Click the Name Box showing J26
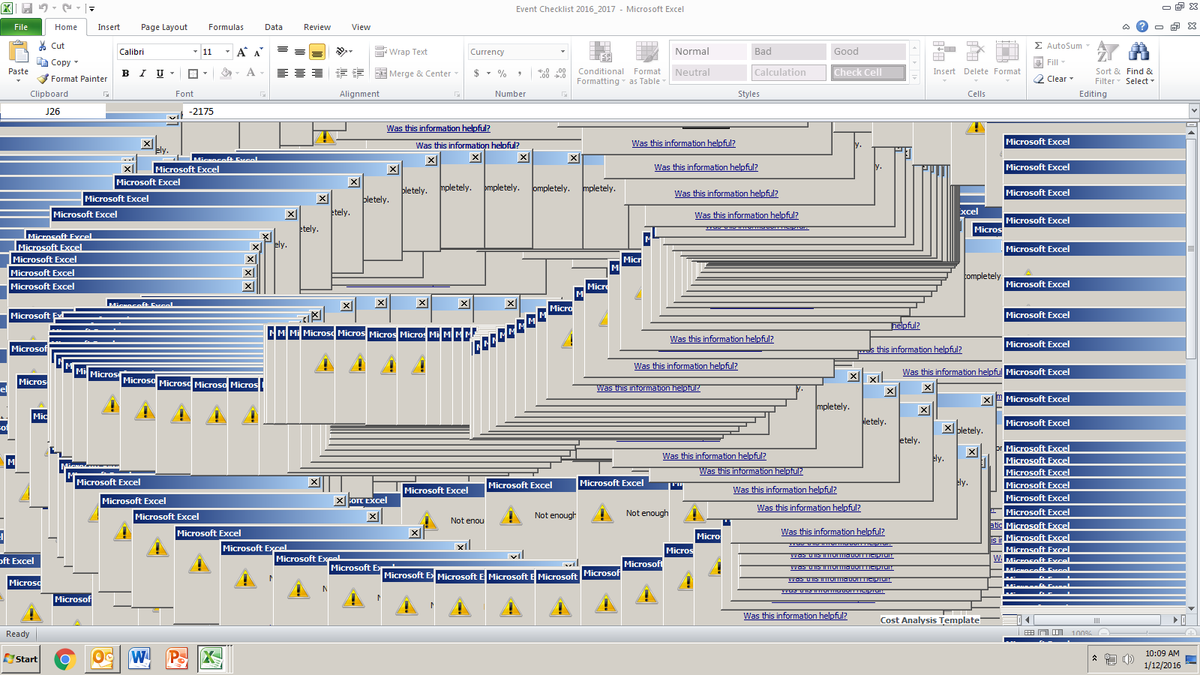The image size is (1200, 675). coord(53,111)
